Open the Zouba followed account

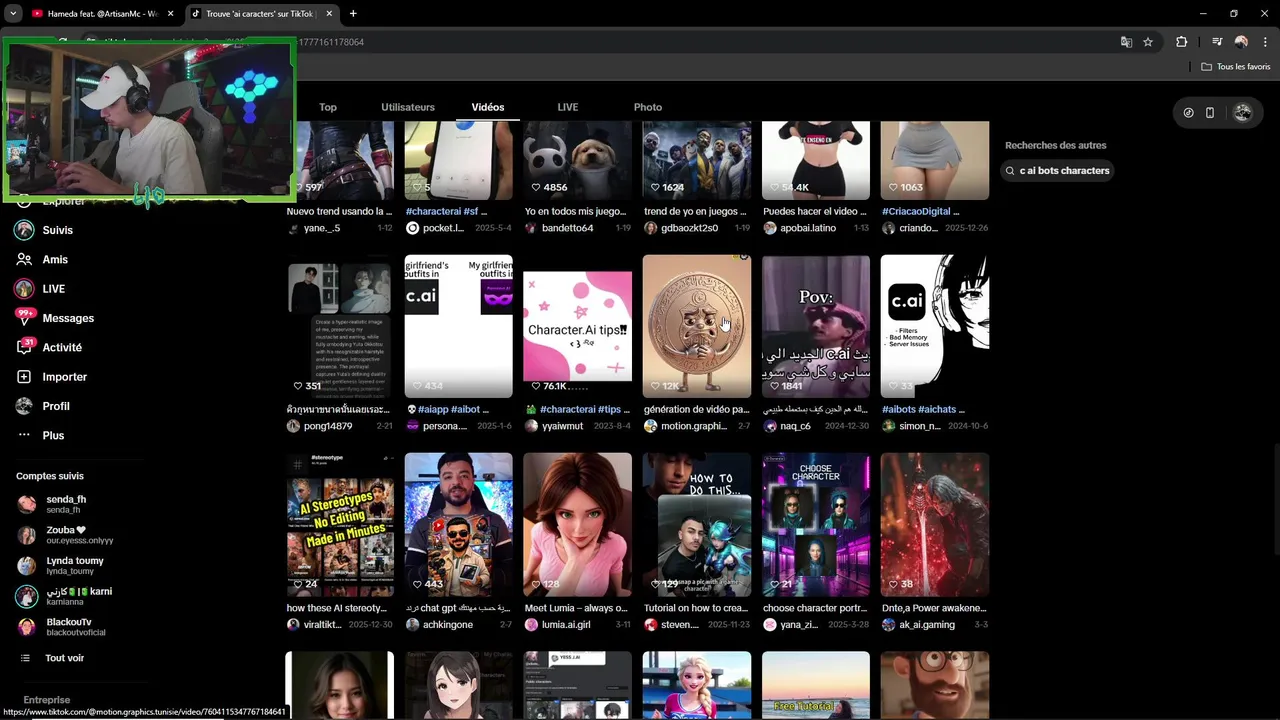coord(65,535)
